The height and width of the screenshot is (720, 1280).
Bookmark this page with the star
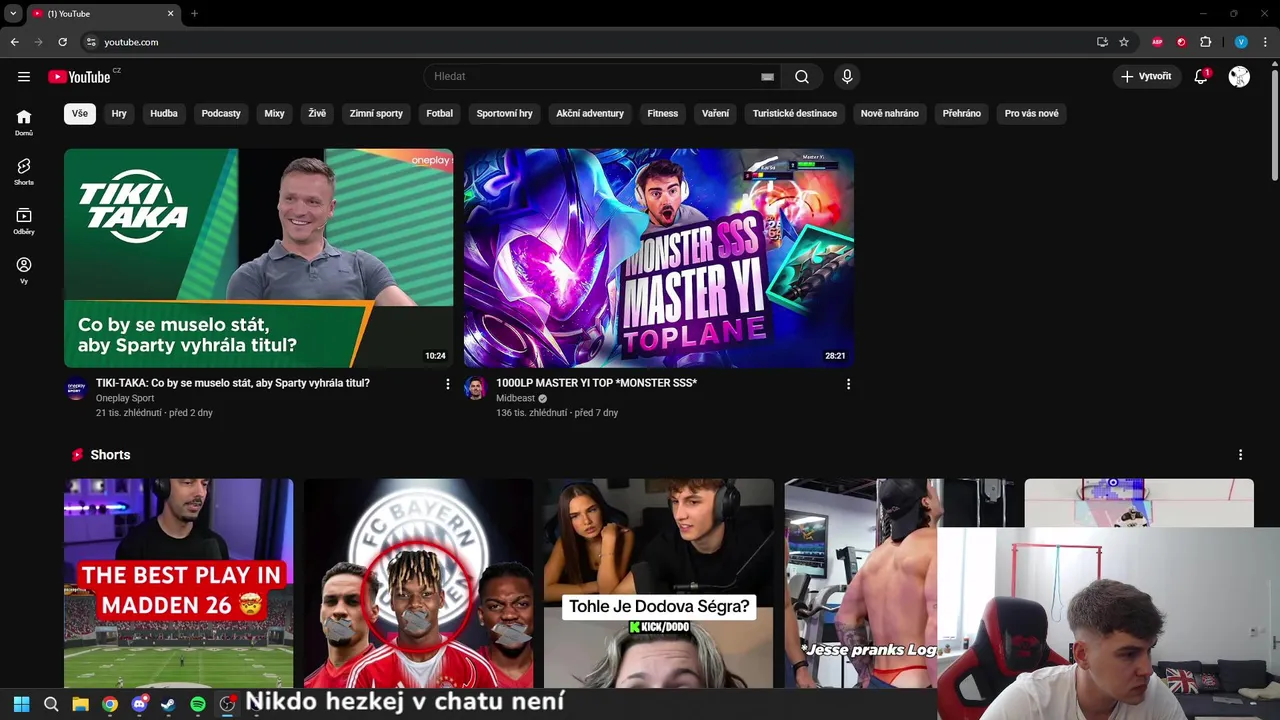[x=1124, y=42]
